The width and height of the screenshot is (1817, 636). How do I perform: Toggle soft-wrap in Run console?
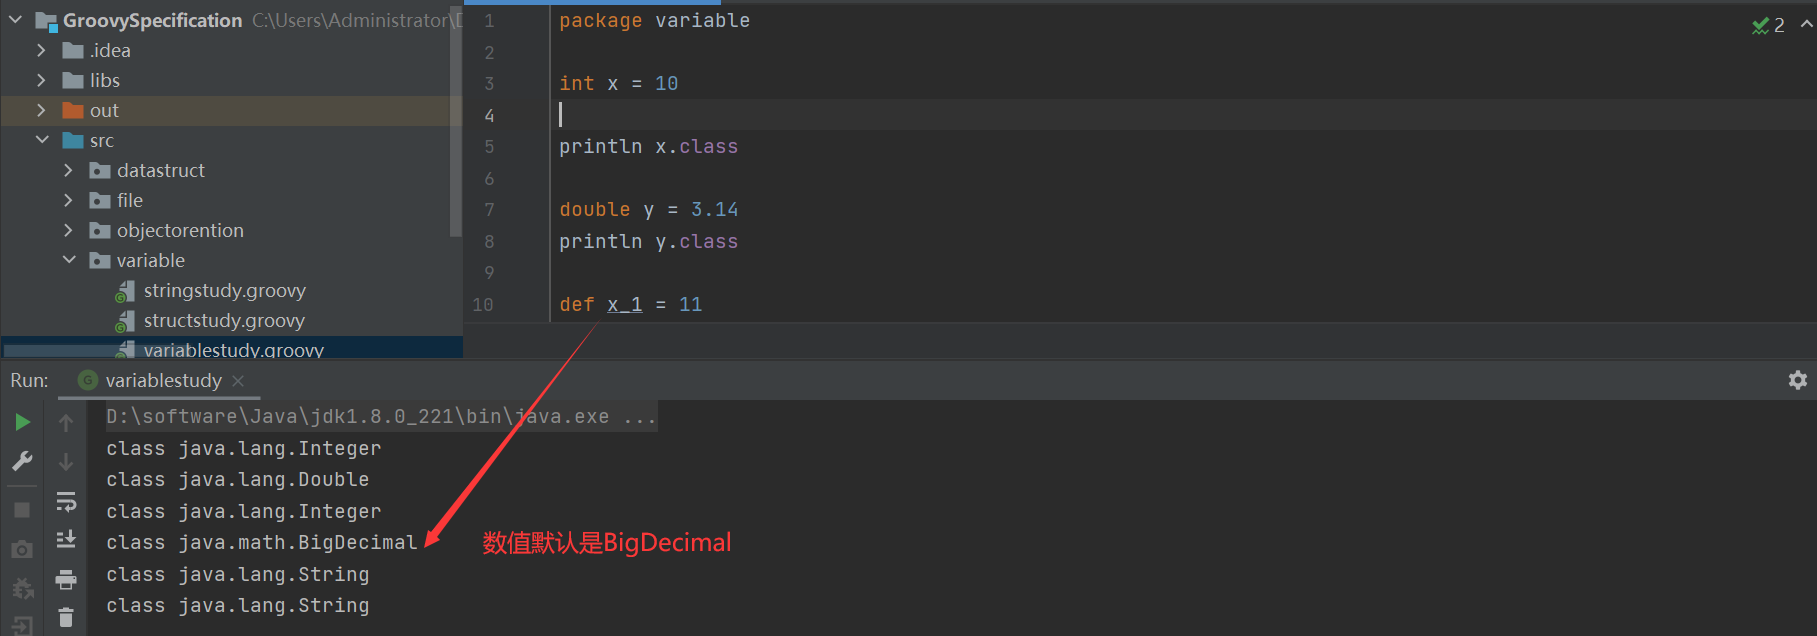click(66, 501)
